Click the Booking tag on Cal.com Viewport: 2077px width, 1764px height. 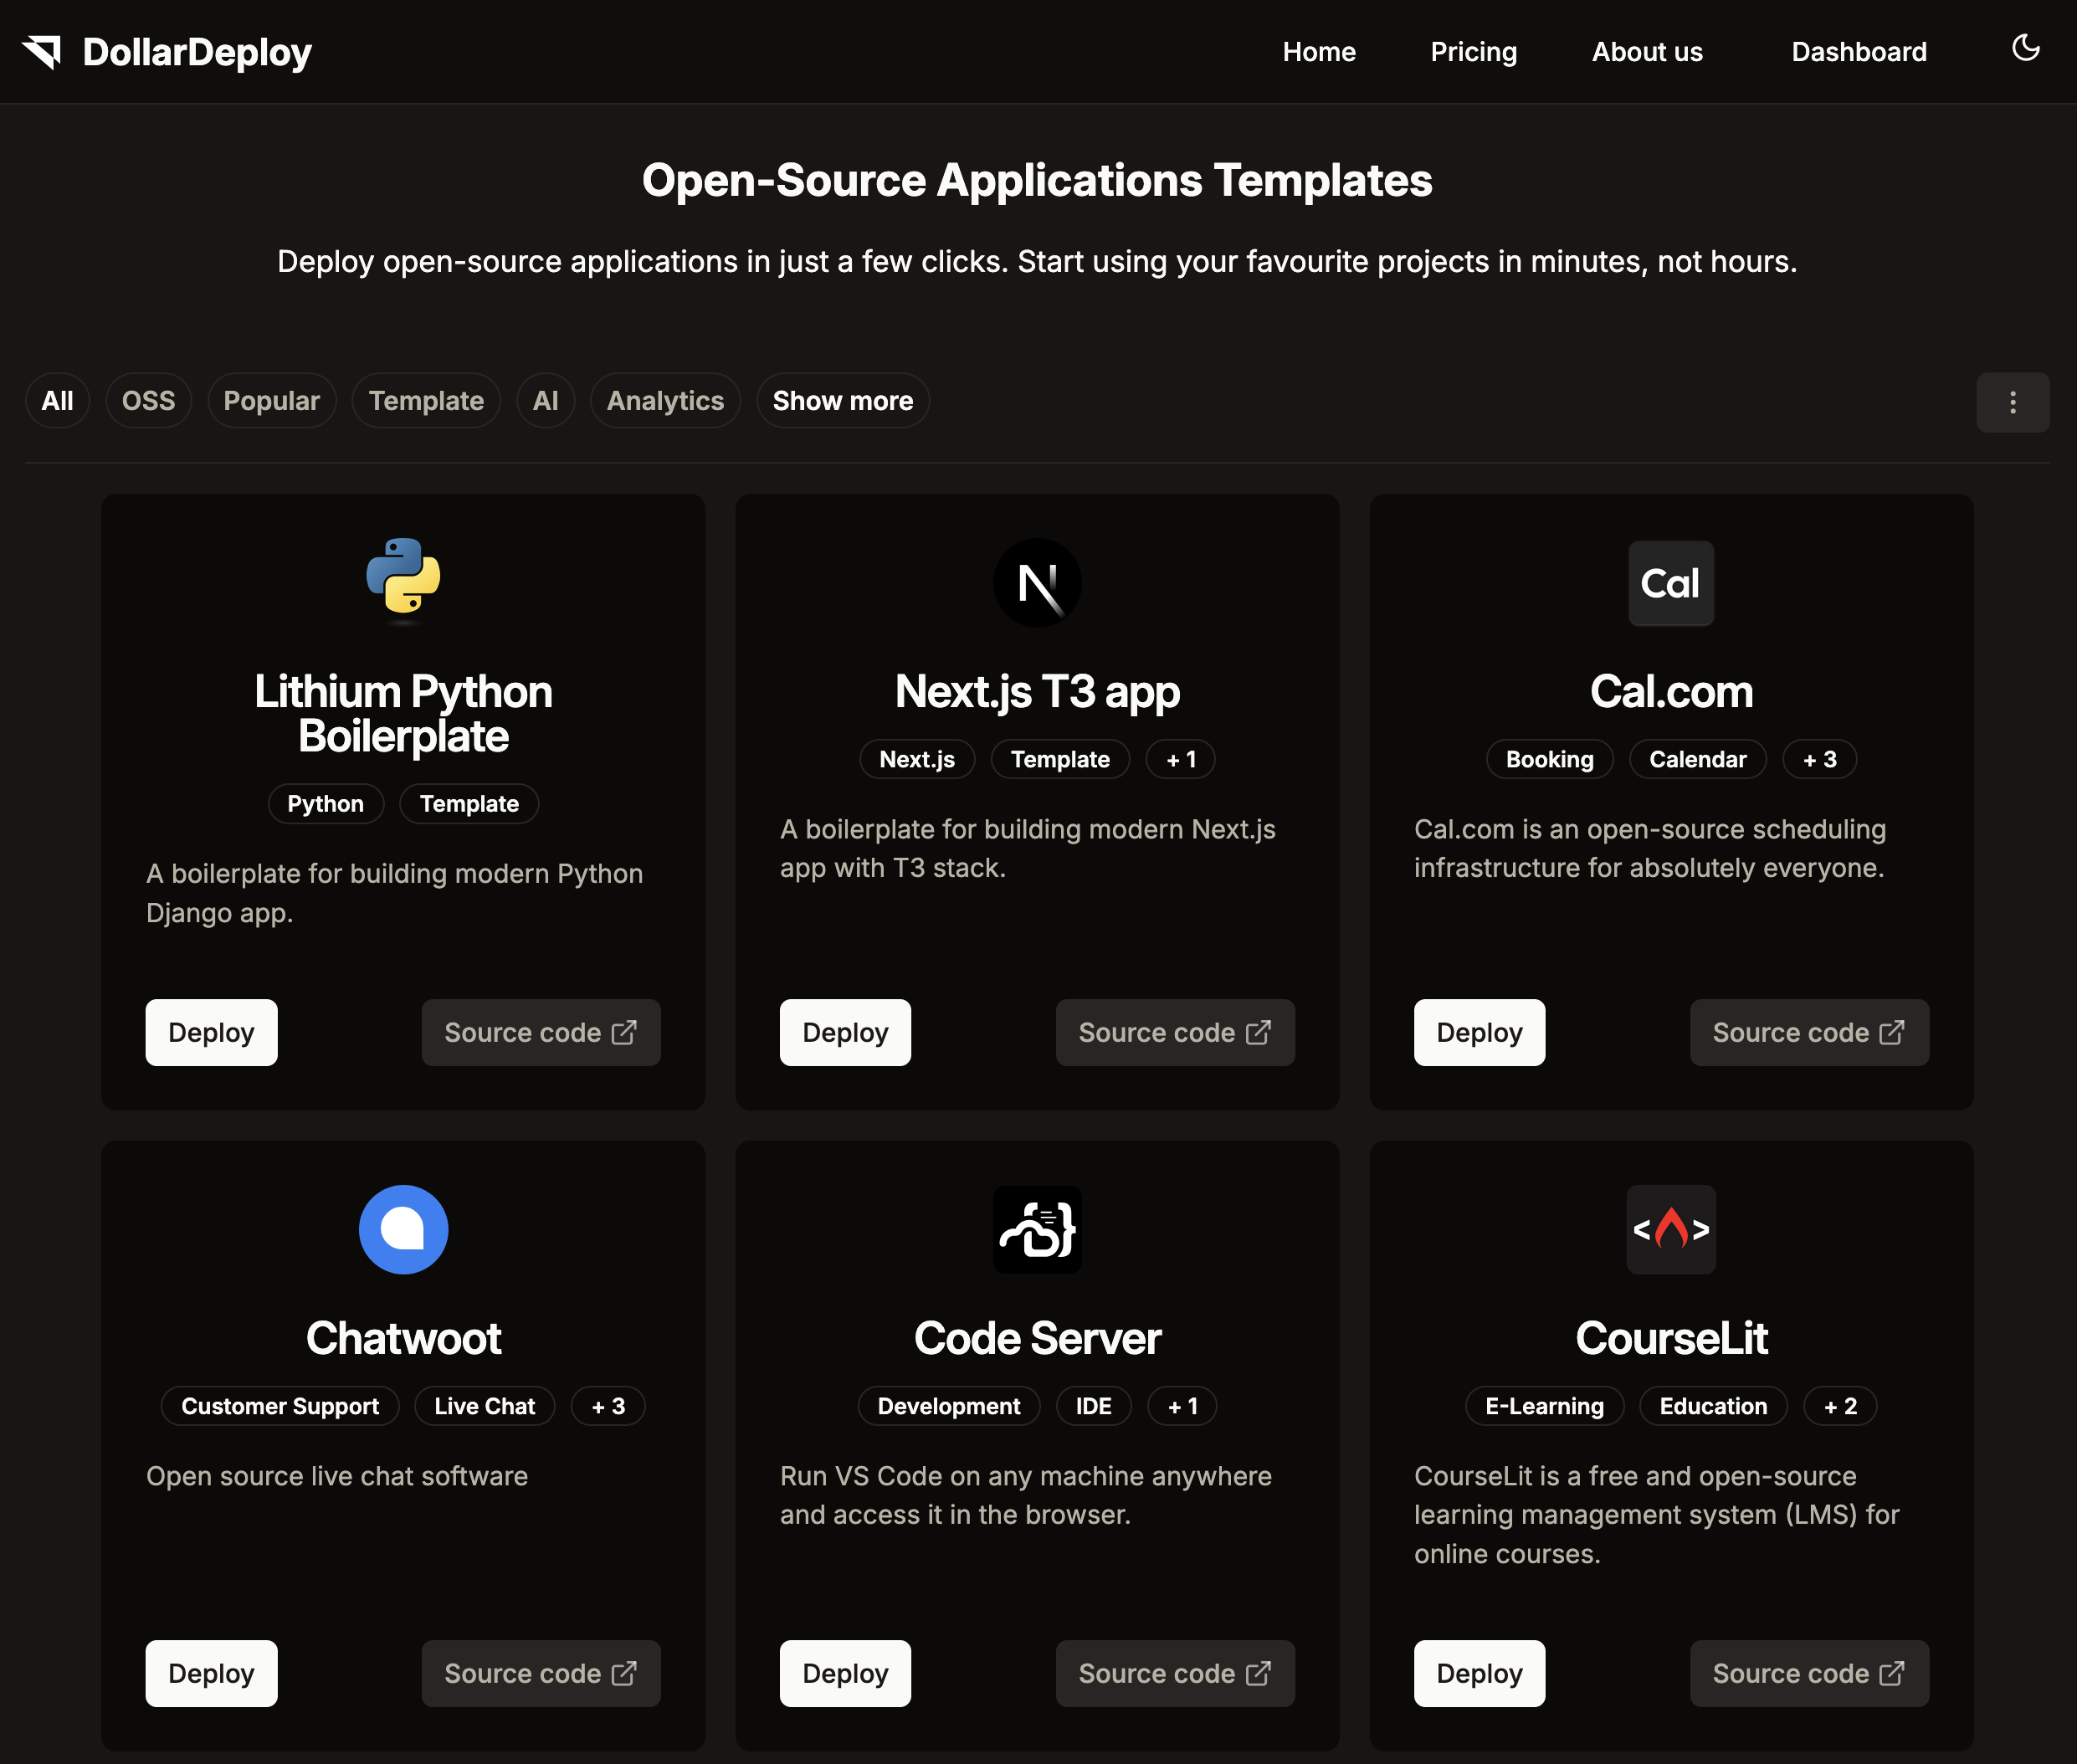coord(1550,759)
